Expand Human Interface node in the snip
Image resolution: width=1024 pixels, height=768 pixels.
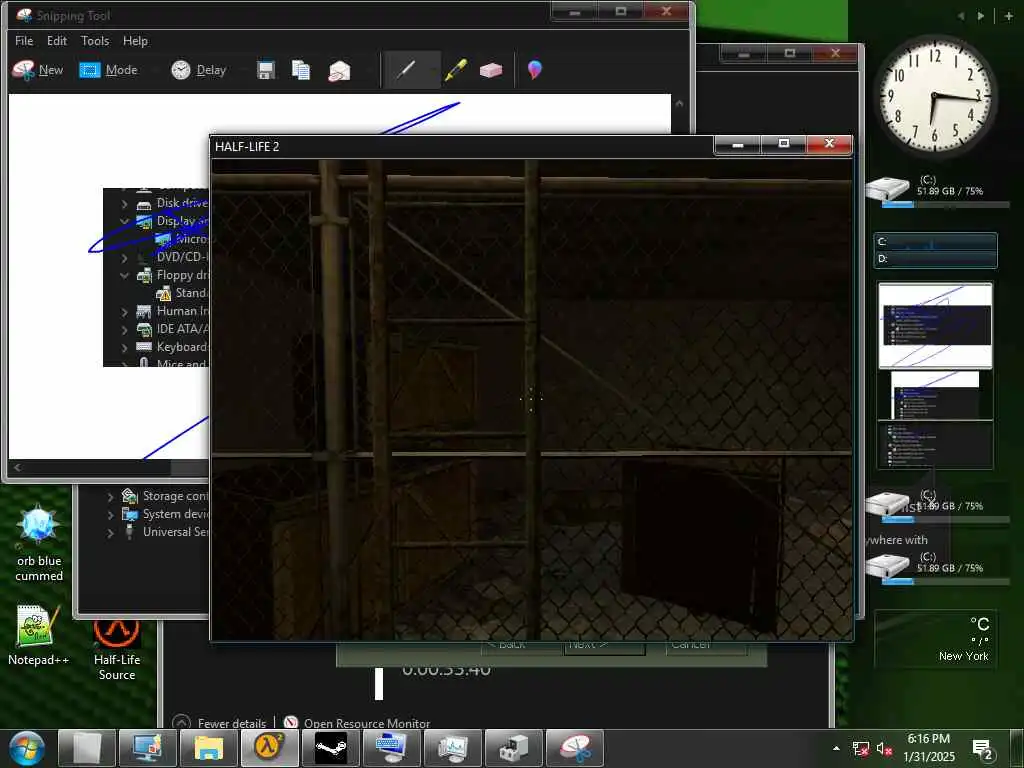[x=125, y=312]
